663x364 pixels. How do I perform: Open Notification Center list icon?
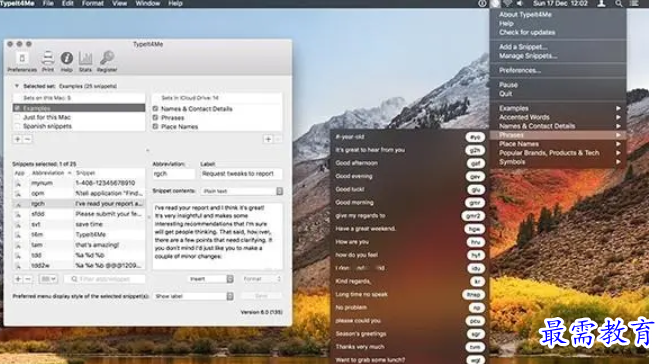tap(634, 3)
